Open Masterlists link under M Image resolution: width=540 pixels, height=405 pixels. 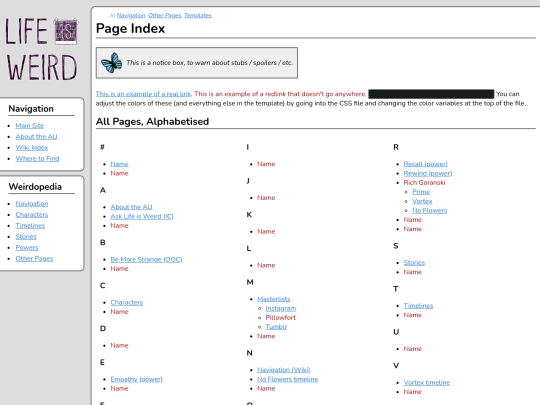274,299
